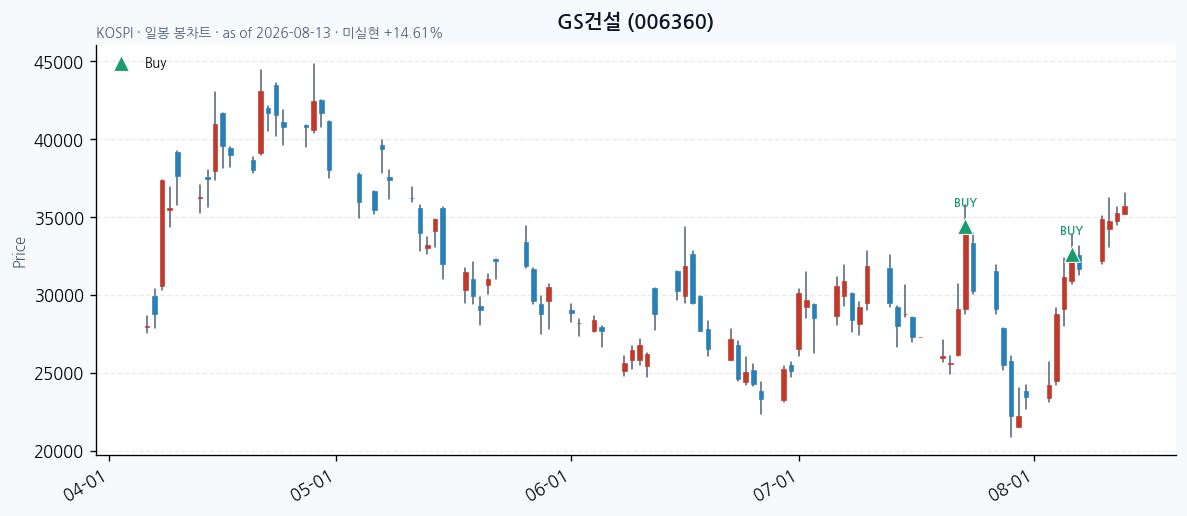Click the KOSPI subtitle with 미실현 +14.61%
Image resolution: width=1187 pixels, height=516 pixels.
pyautogui.click(x=269, y=33)
